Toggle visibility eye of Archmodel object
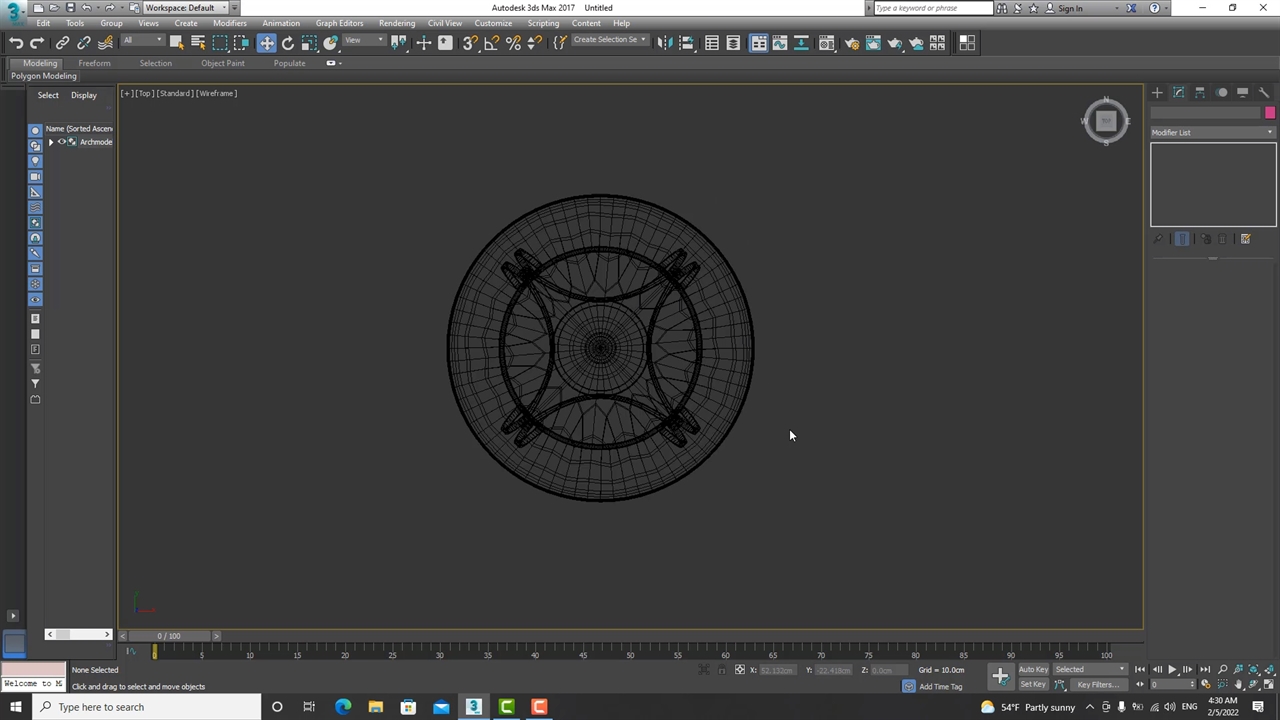Image resolution: width=1280 pixels, height=720 pixels. pos(62,142)
